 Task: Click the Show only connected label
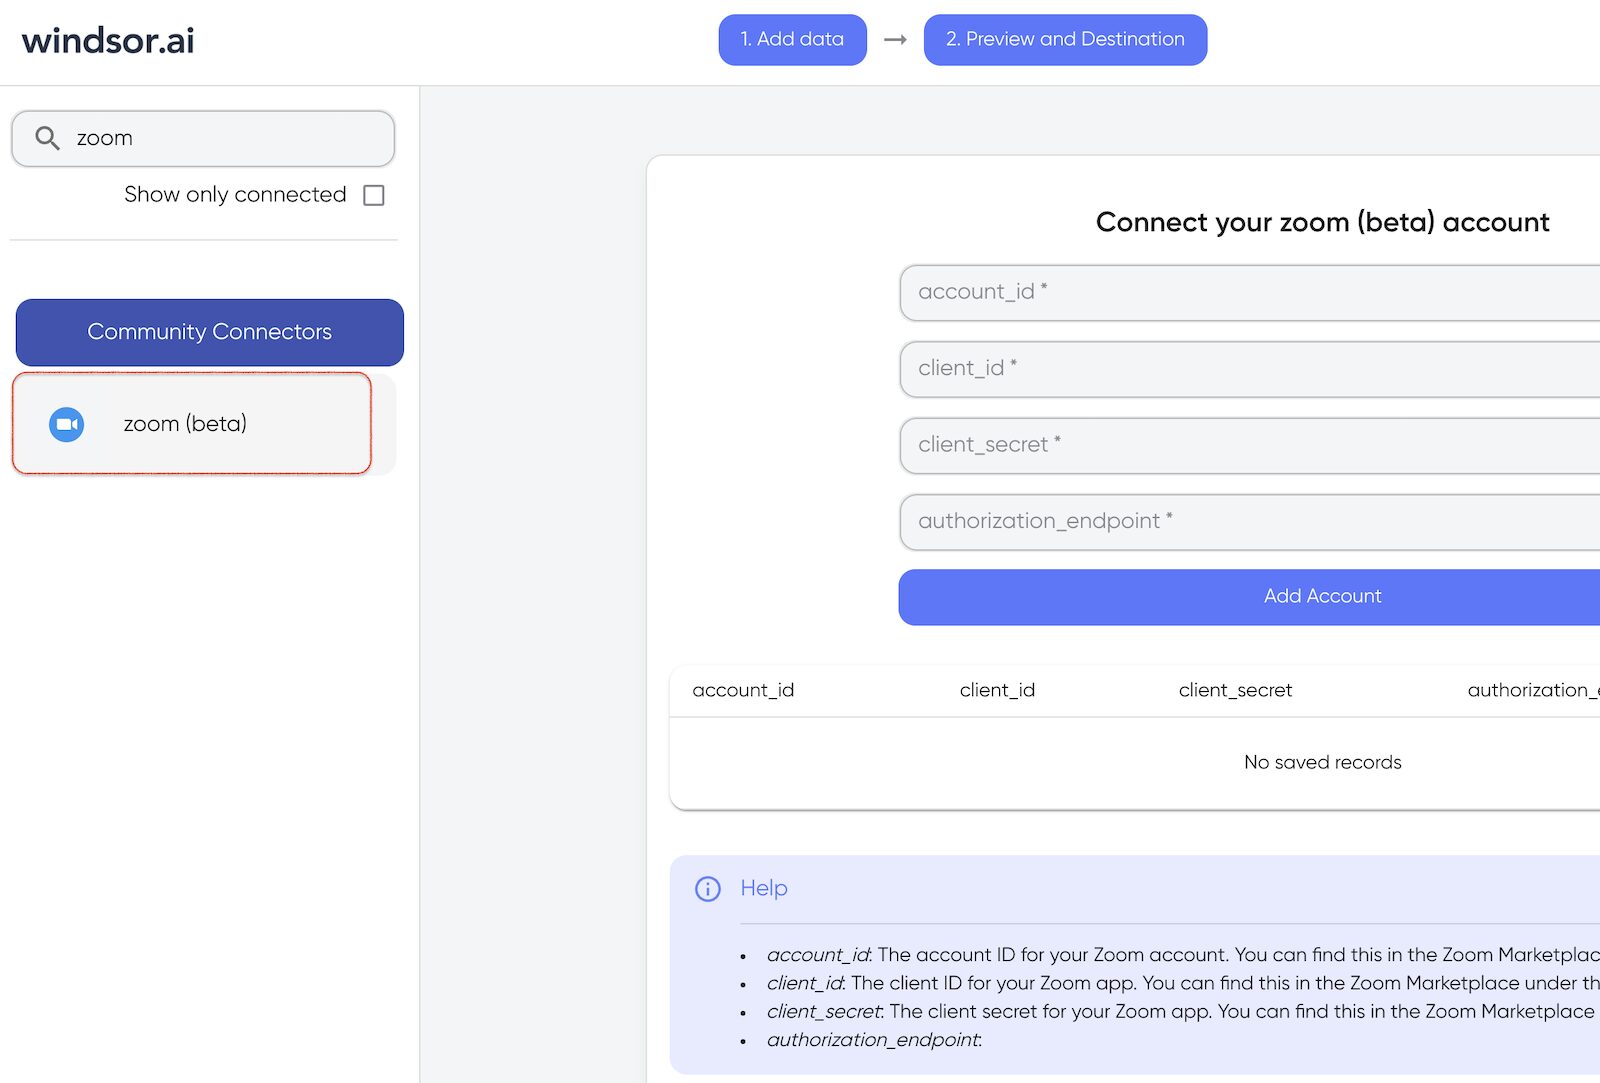(235, 195)
